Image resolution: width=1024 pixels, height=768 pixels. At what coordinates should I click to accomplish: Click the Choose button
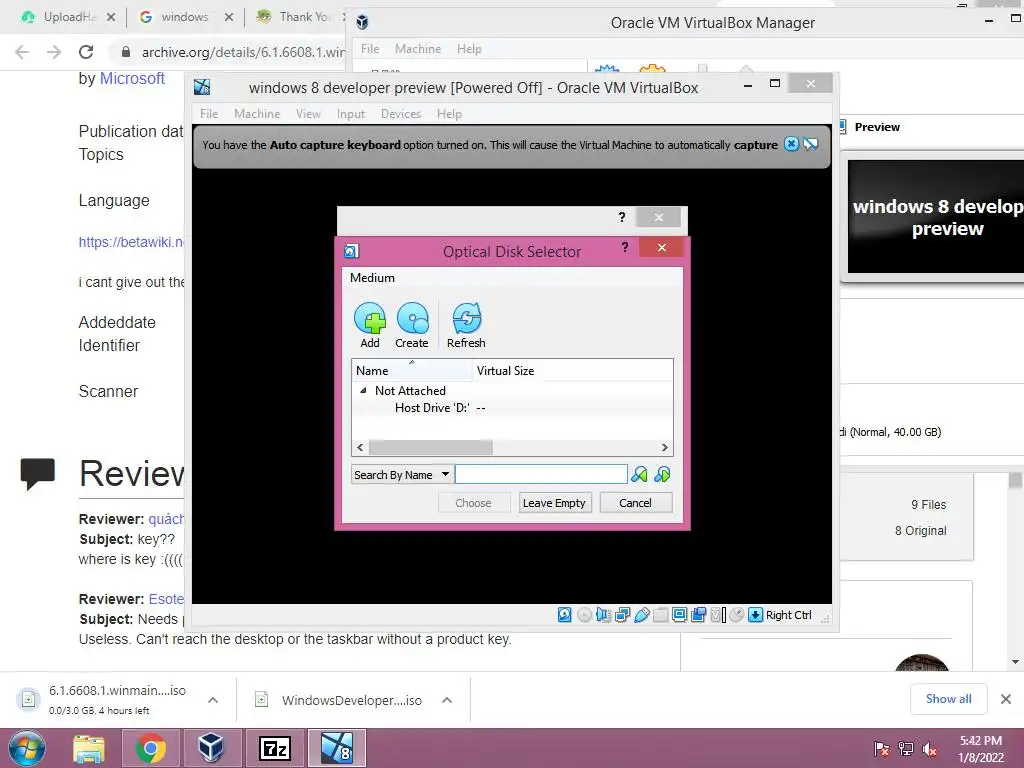[x=473, y=503]
